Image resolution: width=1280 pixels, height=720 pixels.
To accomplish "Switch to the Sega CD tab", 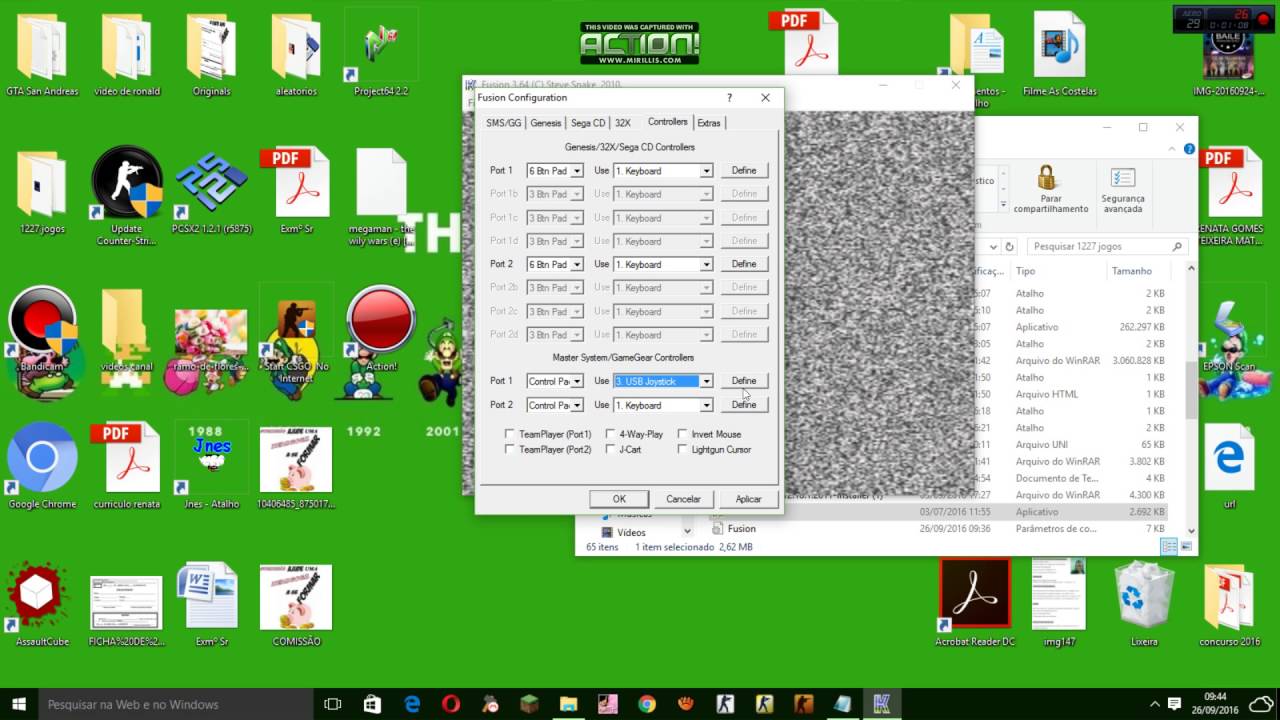I will 587,122.
